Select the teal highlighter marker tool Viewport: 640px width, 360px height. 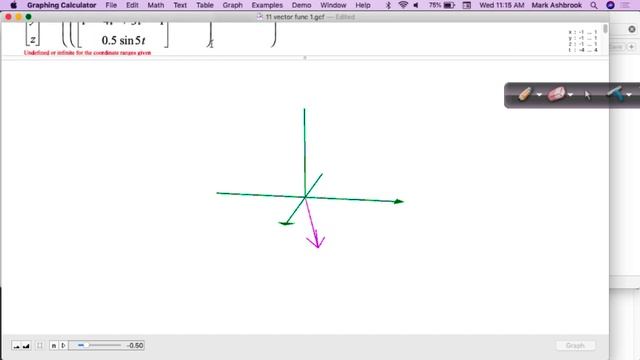tap(616, 94)
